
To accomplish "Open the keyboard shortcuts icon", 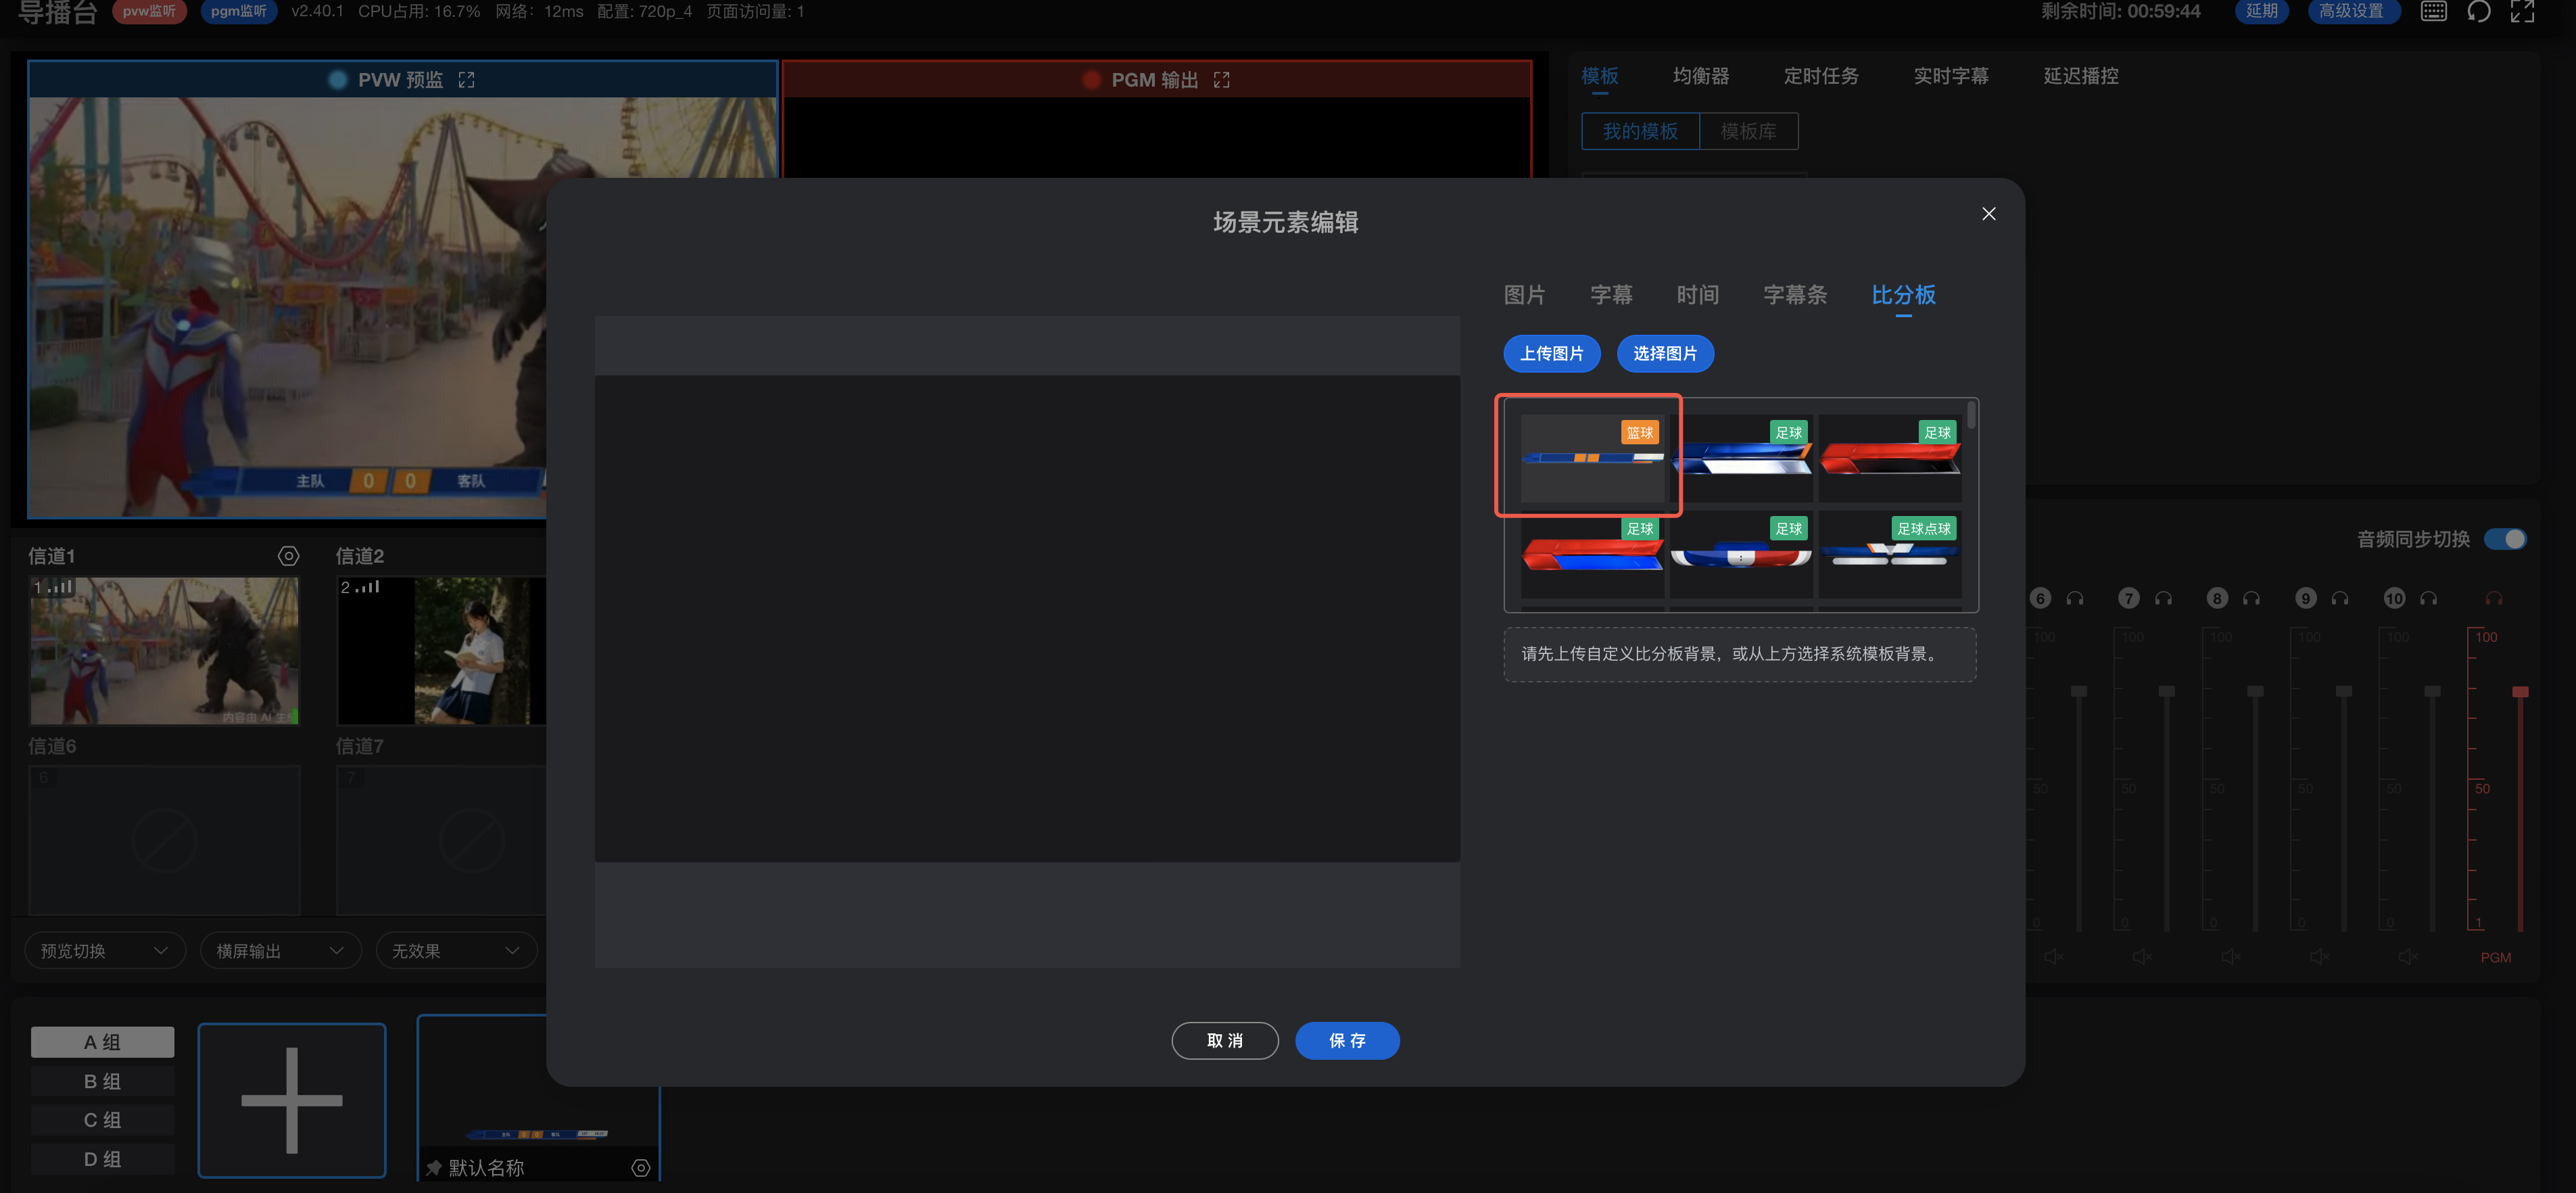I will (x=2434, y=11).
